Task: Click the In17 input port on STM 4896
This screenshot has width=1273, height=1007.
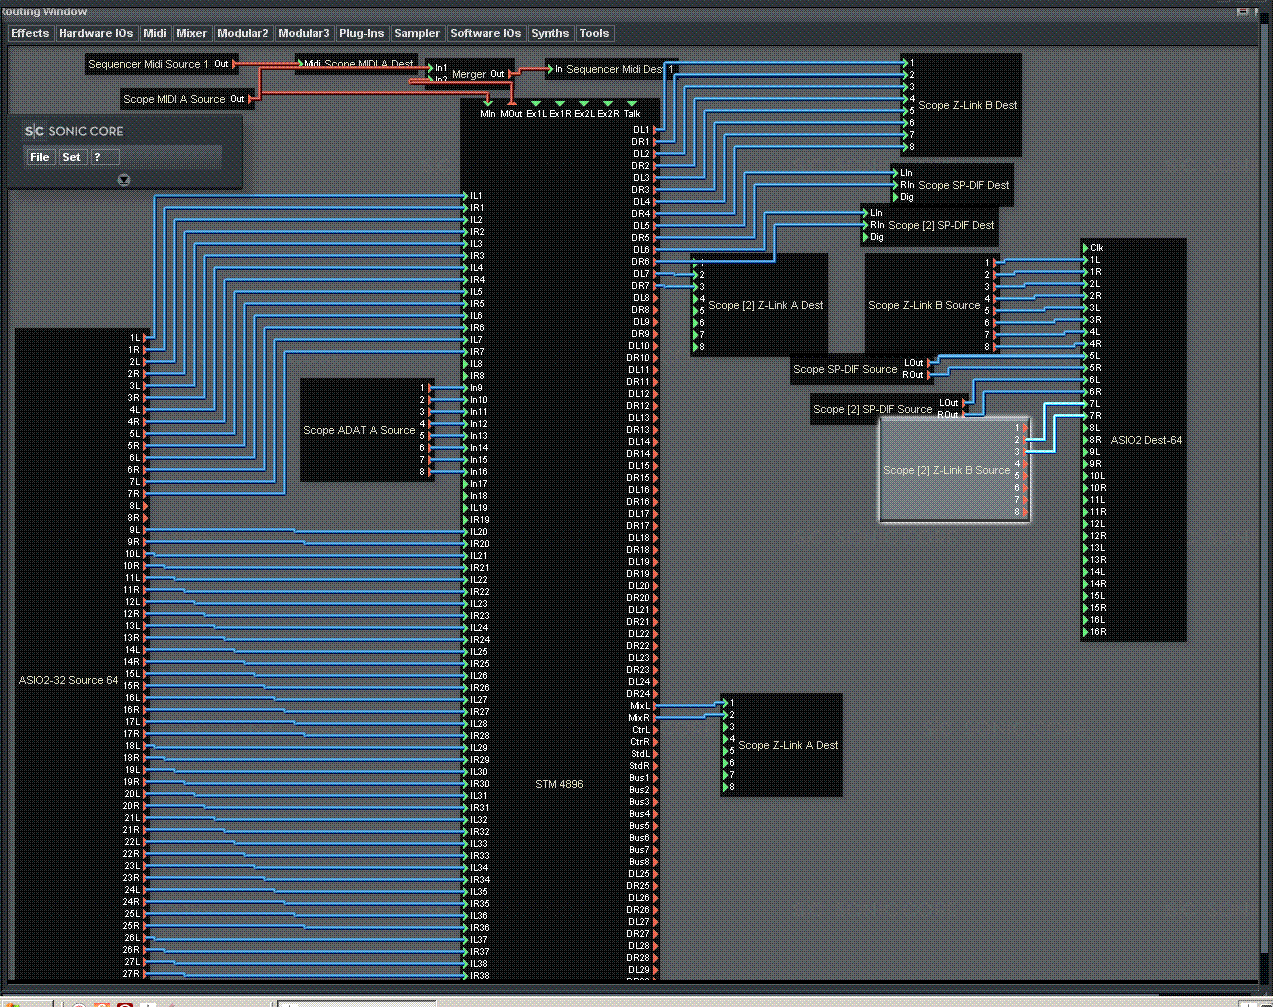Action: coord(465,484)
